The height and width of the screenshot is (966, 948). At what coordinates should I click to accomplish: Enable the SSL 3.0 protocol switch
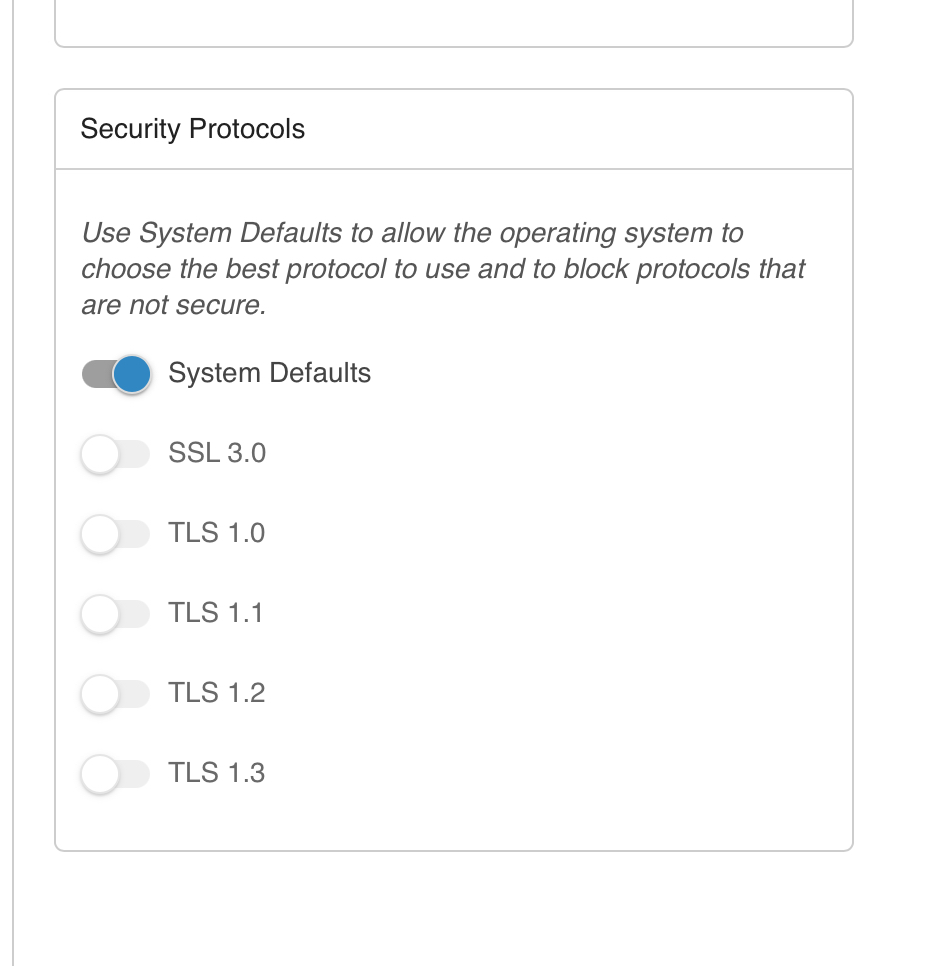pos(115,454)
